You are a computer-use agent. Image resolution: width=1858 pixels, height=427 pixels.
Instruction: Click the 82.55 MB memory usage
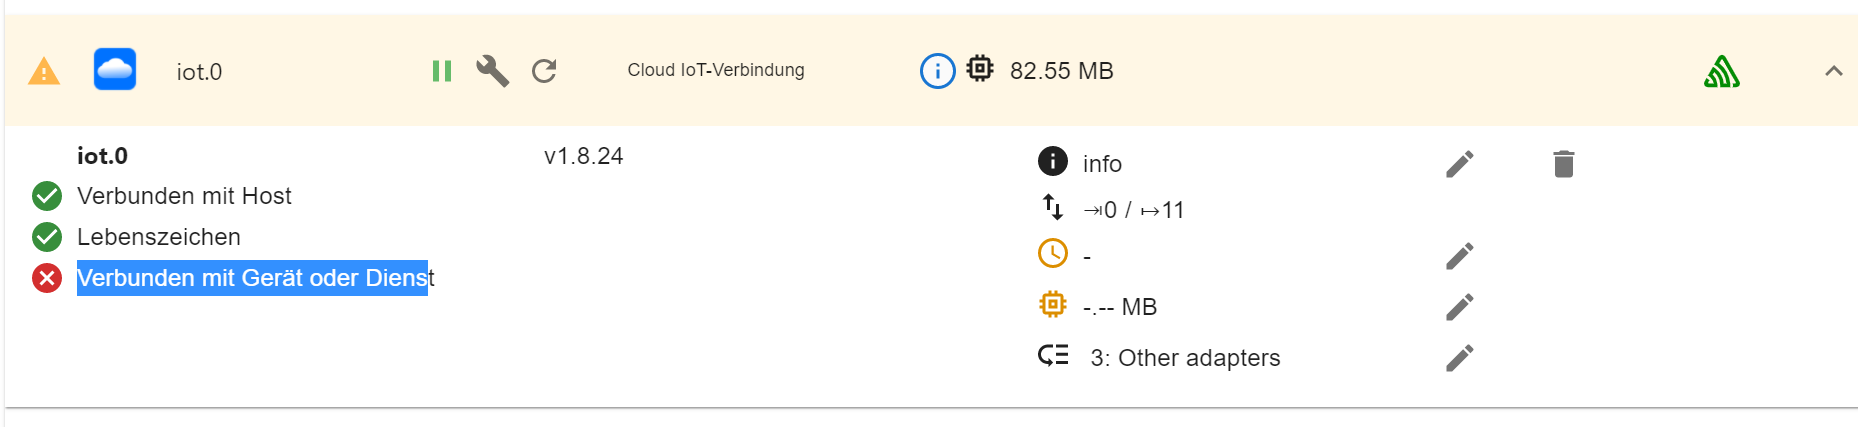[1061, 71]
